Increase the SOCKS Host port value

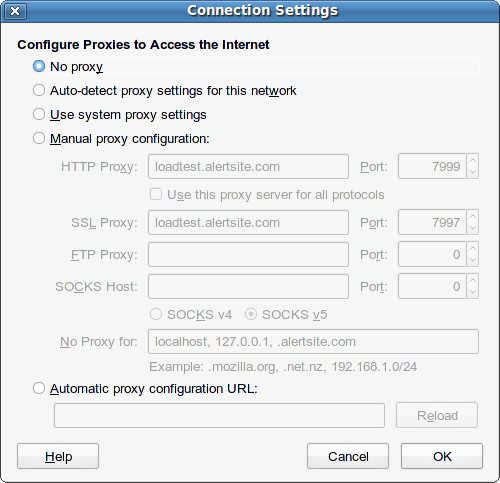472,280
